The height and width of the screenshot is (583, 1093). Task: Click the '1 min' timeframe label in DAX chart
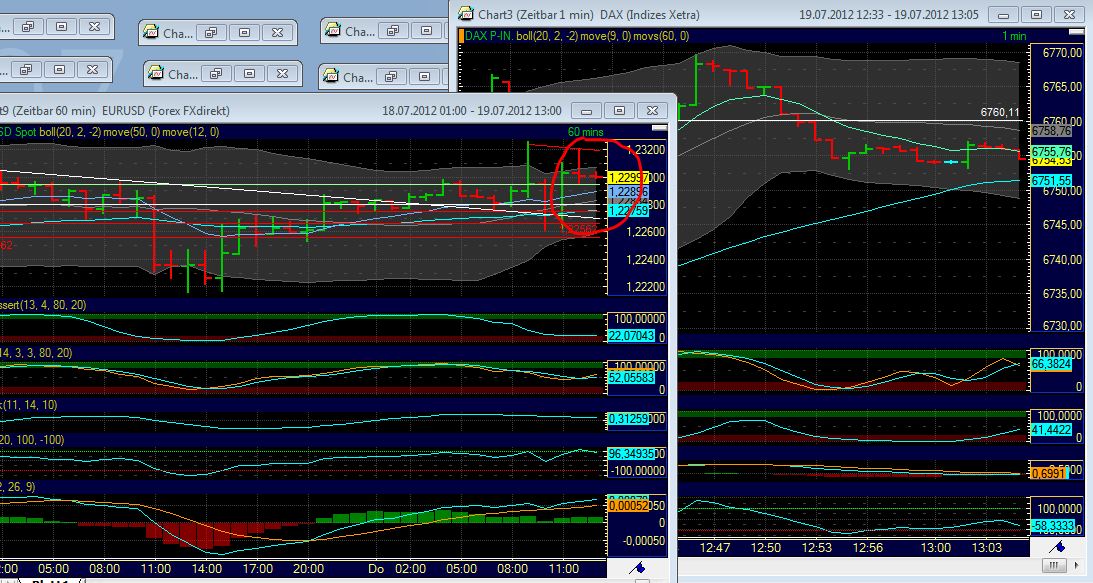click(1014, 36)
